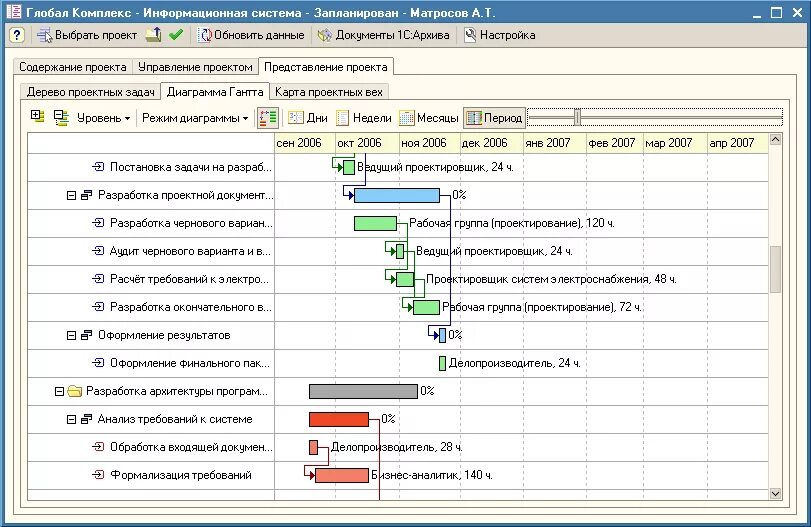Click the апр 2007 column header
Screen dimensions: 811x527
coord(738,143)
